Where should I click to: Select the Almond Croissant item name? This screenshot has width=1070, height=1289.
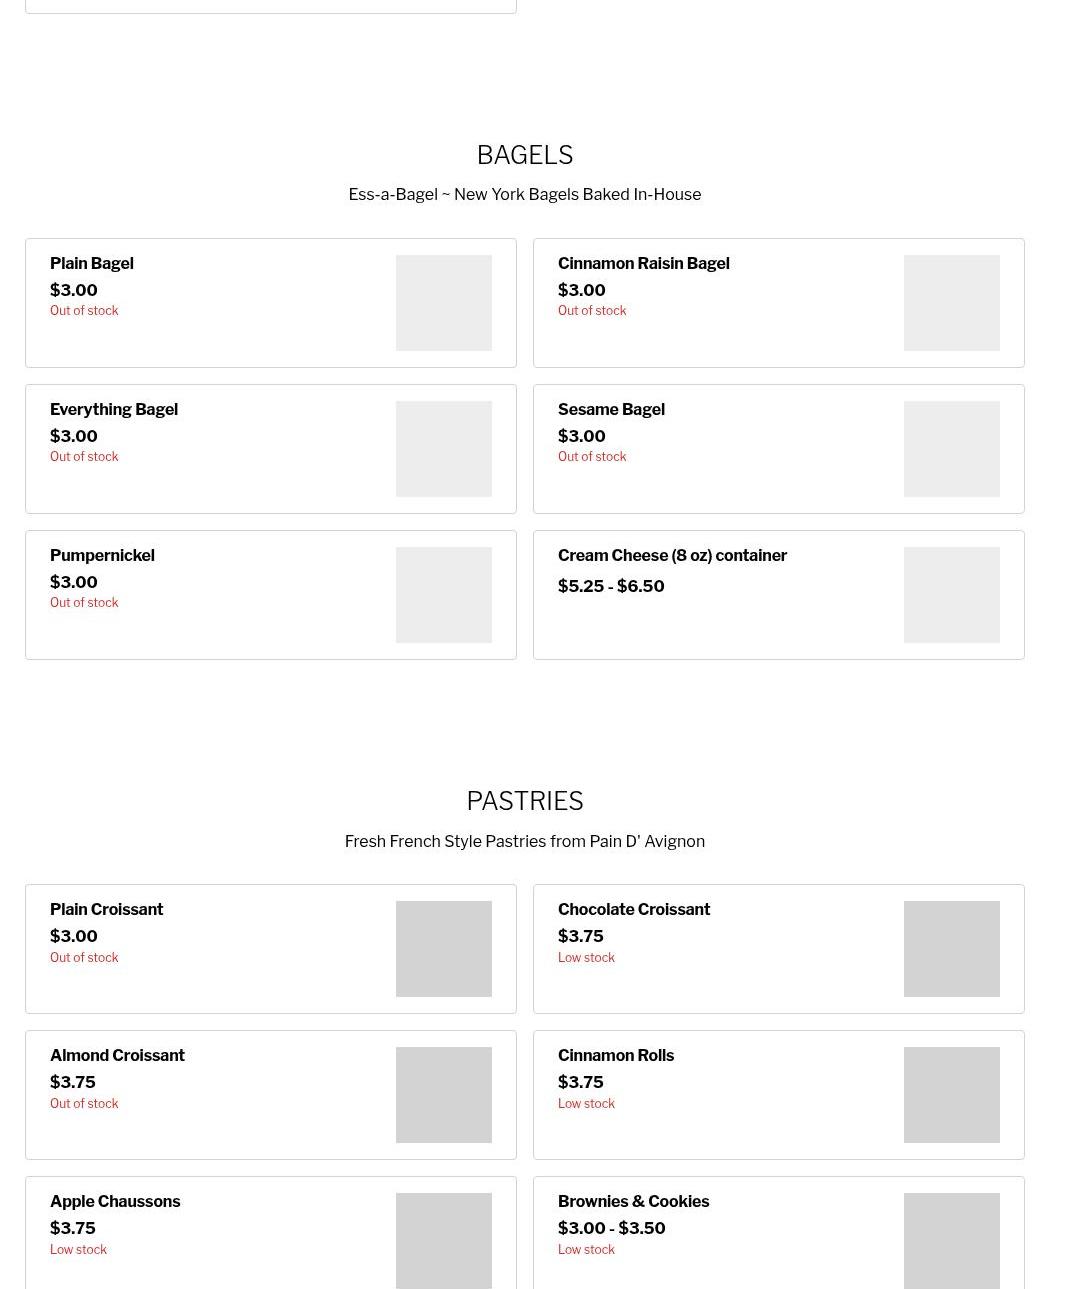117,1056
